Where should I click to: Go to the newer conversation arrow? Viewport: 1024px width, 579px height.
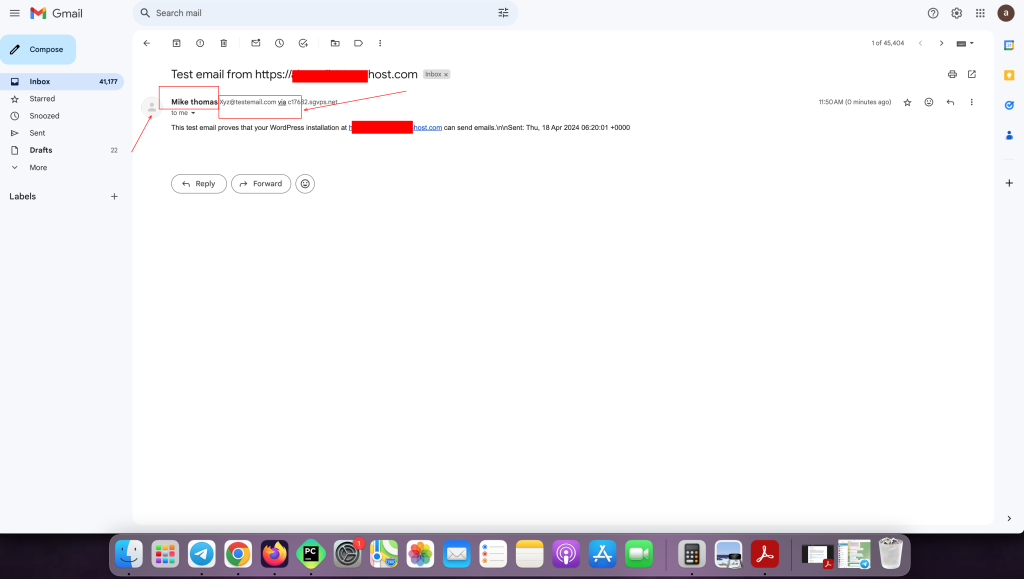click(920, 43)
